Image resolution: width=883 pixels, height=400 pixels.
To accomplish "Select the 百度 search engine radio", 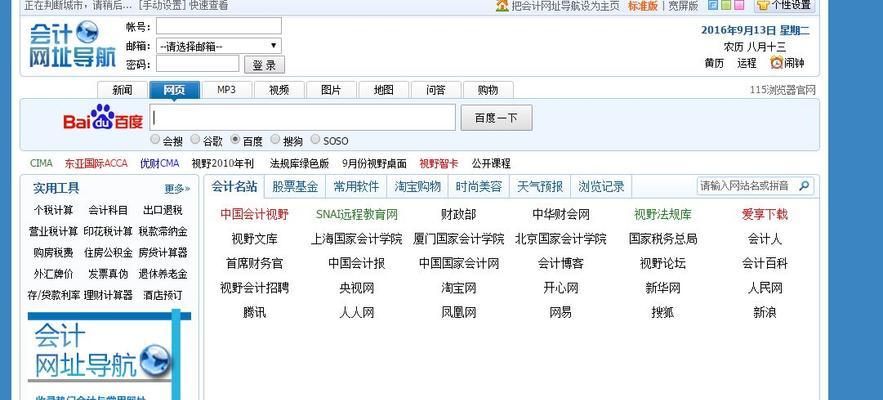I will pyautogui.click(x=235, y=139).
